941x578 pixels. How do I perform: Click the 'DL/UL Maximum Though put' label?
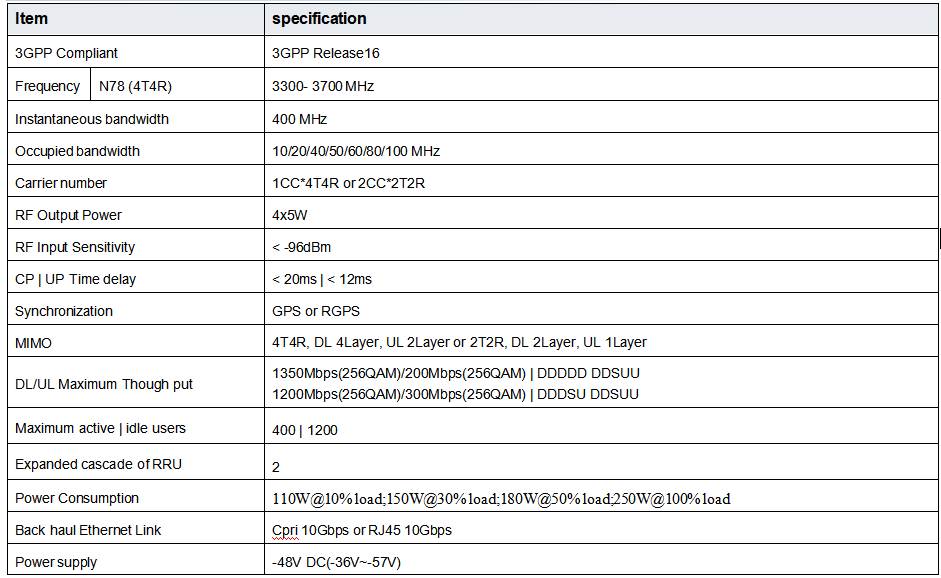(x=104, y=384)
